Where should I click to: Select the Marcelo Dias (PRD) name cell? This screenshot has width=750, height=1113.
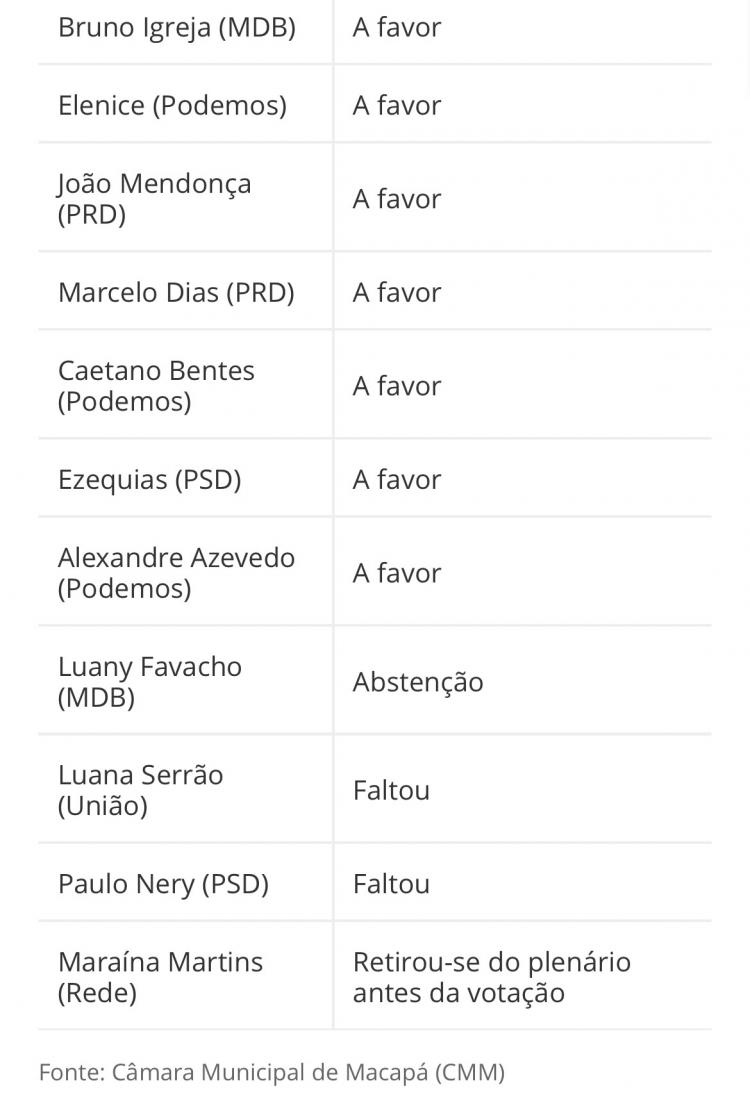(176, 293)
